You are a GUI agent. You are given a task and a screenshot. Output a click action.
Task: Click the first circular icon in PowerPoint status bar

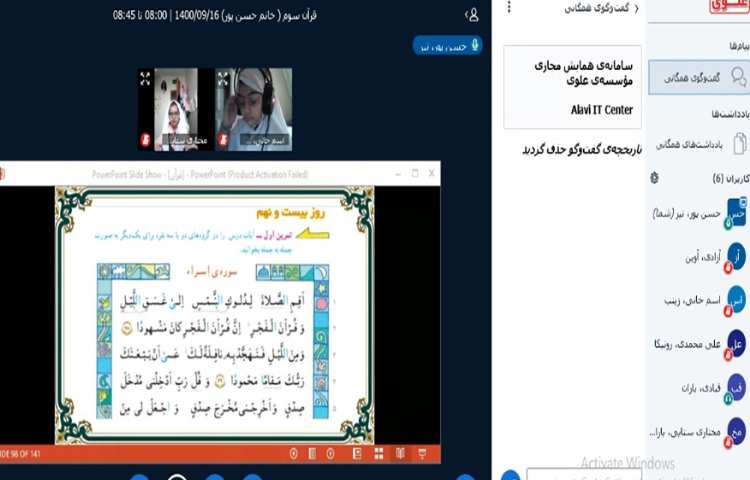pyautogui.click(x=294, y=454)
